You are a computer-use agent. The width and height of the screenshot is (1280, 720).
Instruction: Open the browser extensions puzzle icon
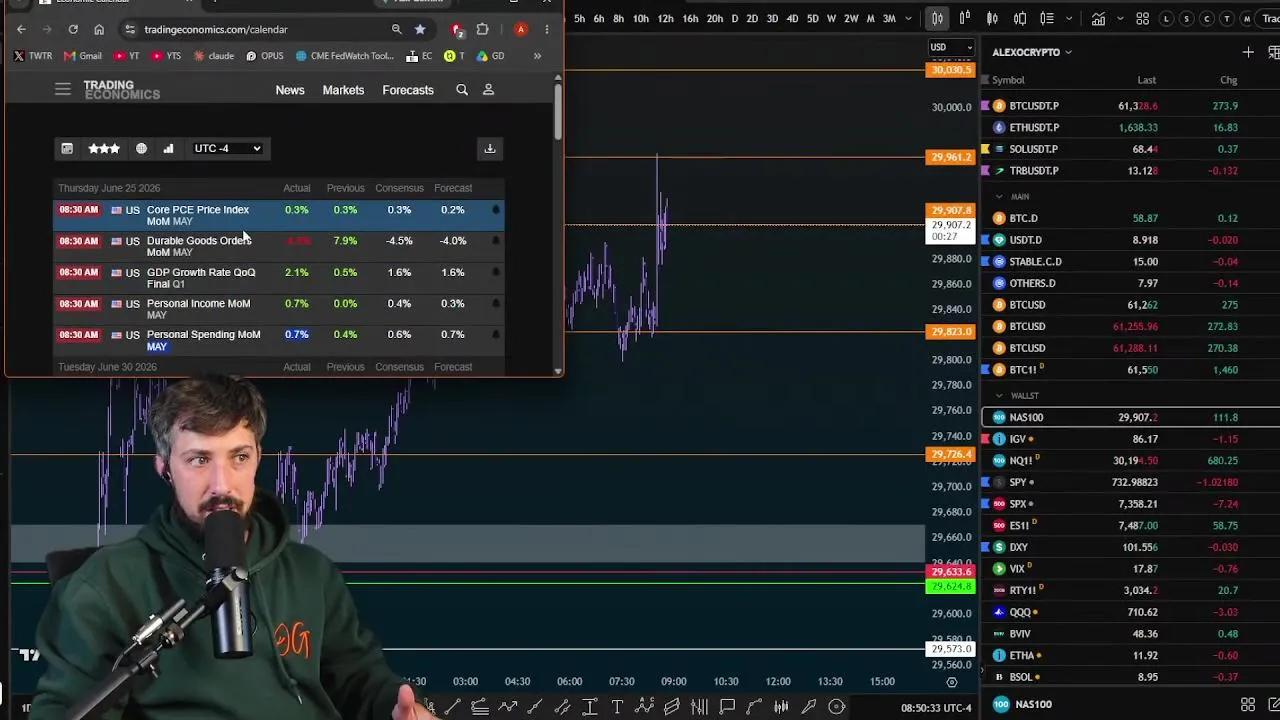(482, 29)
